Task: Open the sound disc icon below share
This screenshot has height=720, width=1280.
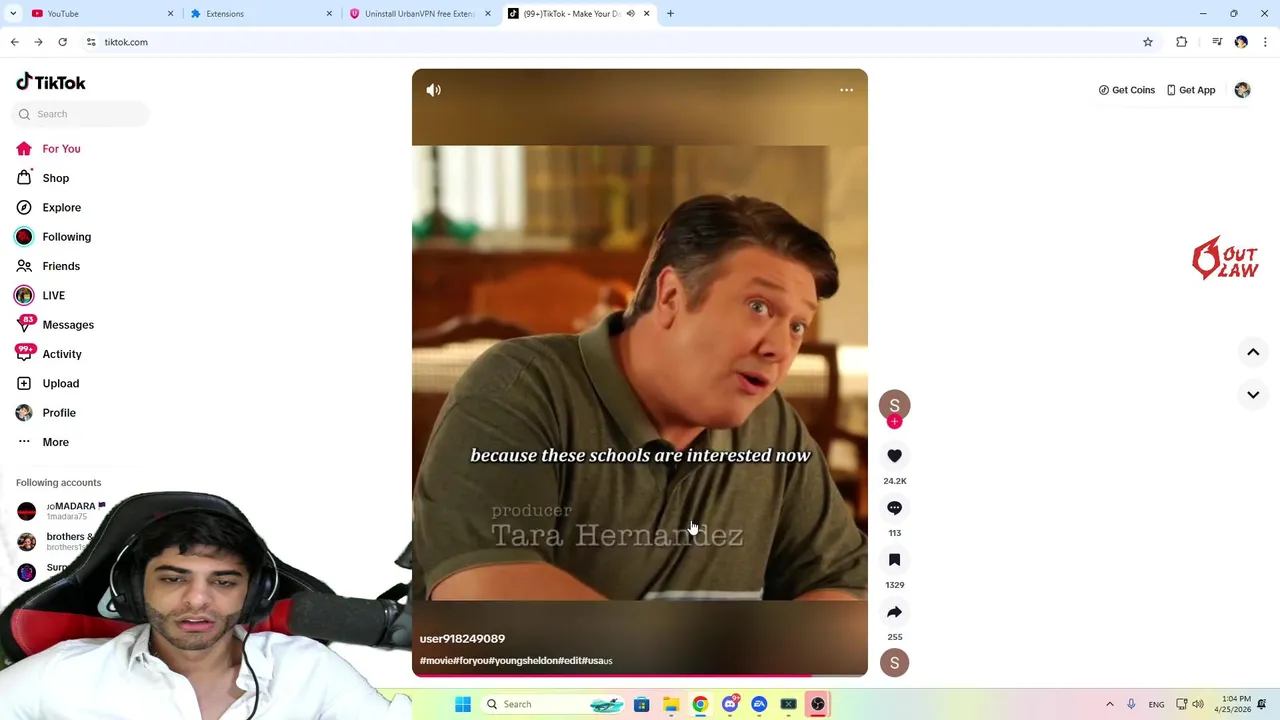Action: 894,662
